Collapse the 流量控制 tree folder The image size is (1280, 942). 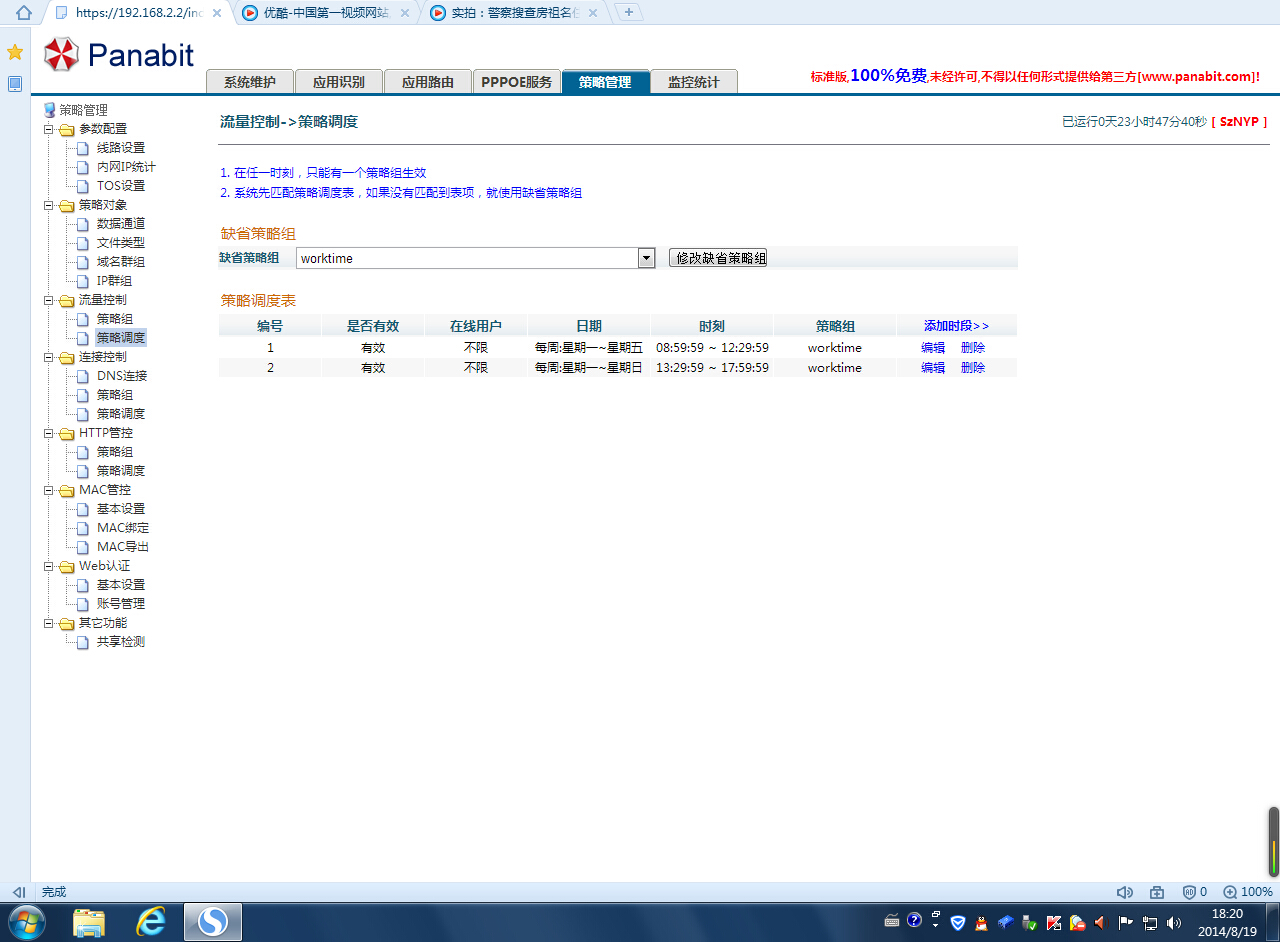[48, 300]
